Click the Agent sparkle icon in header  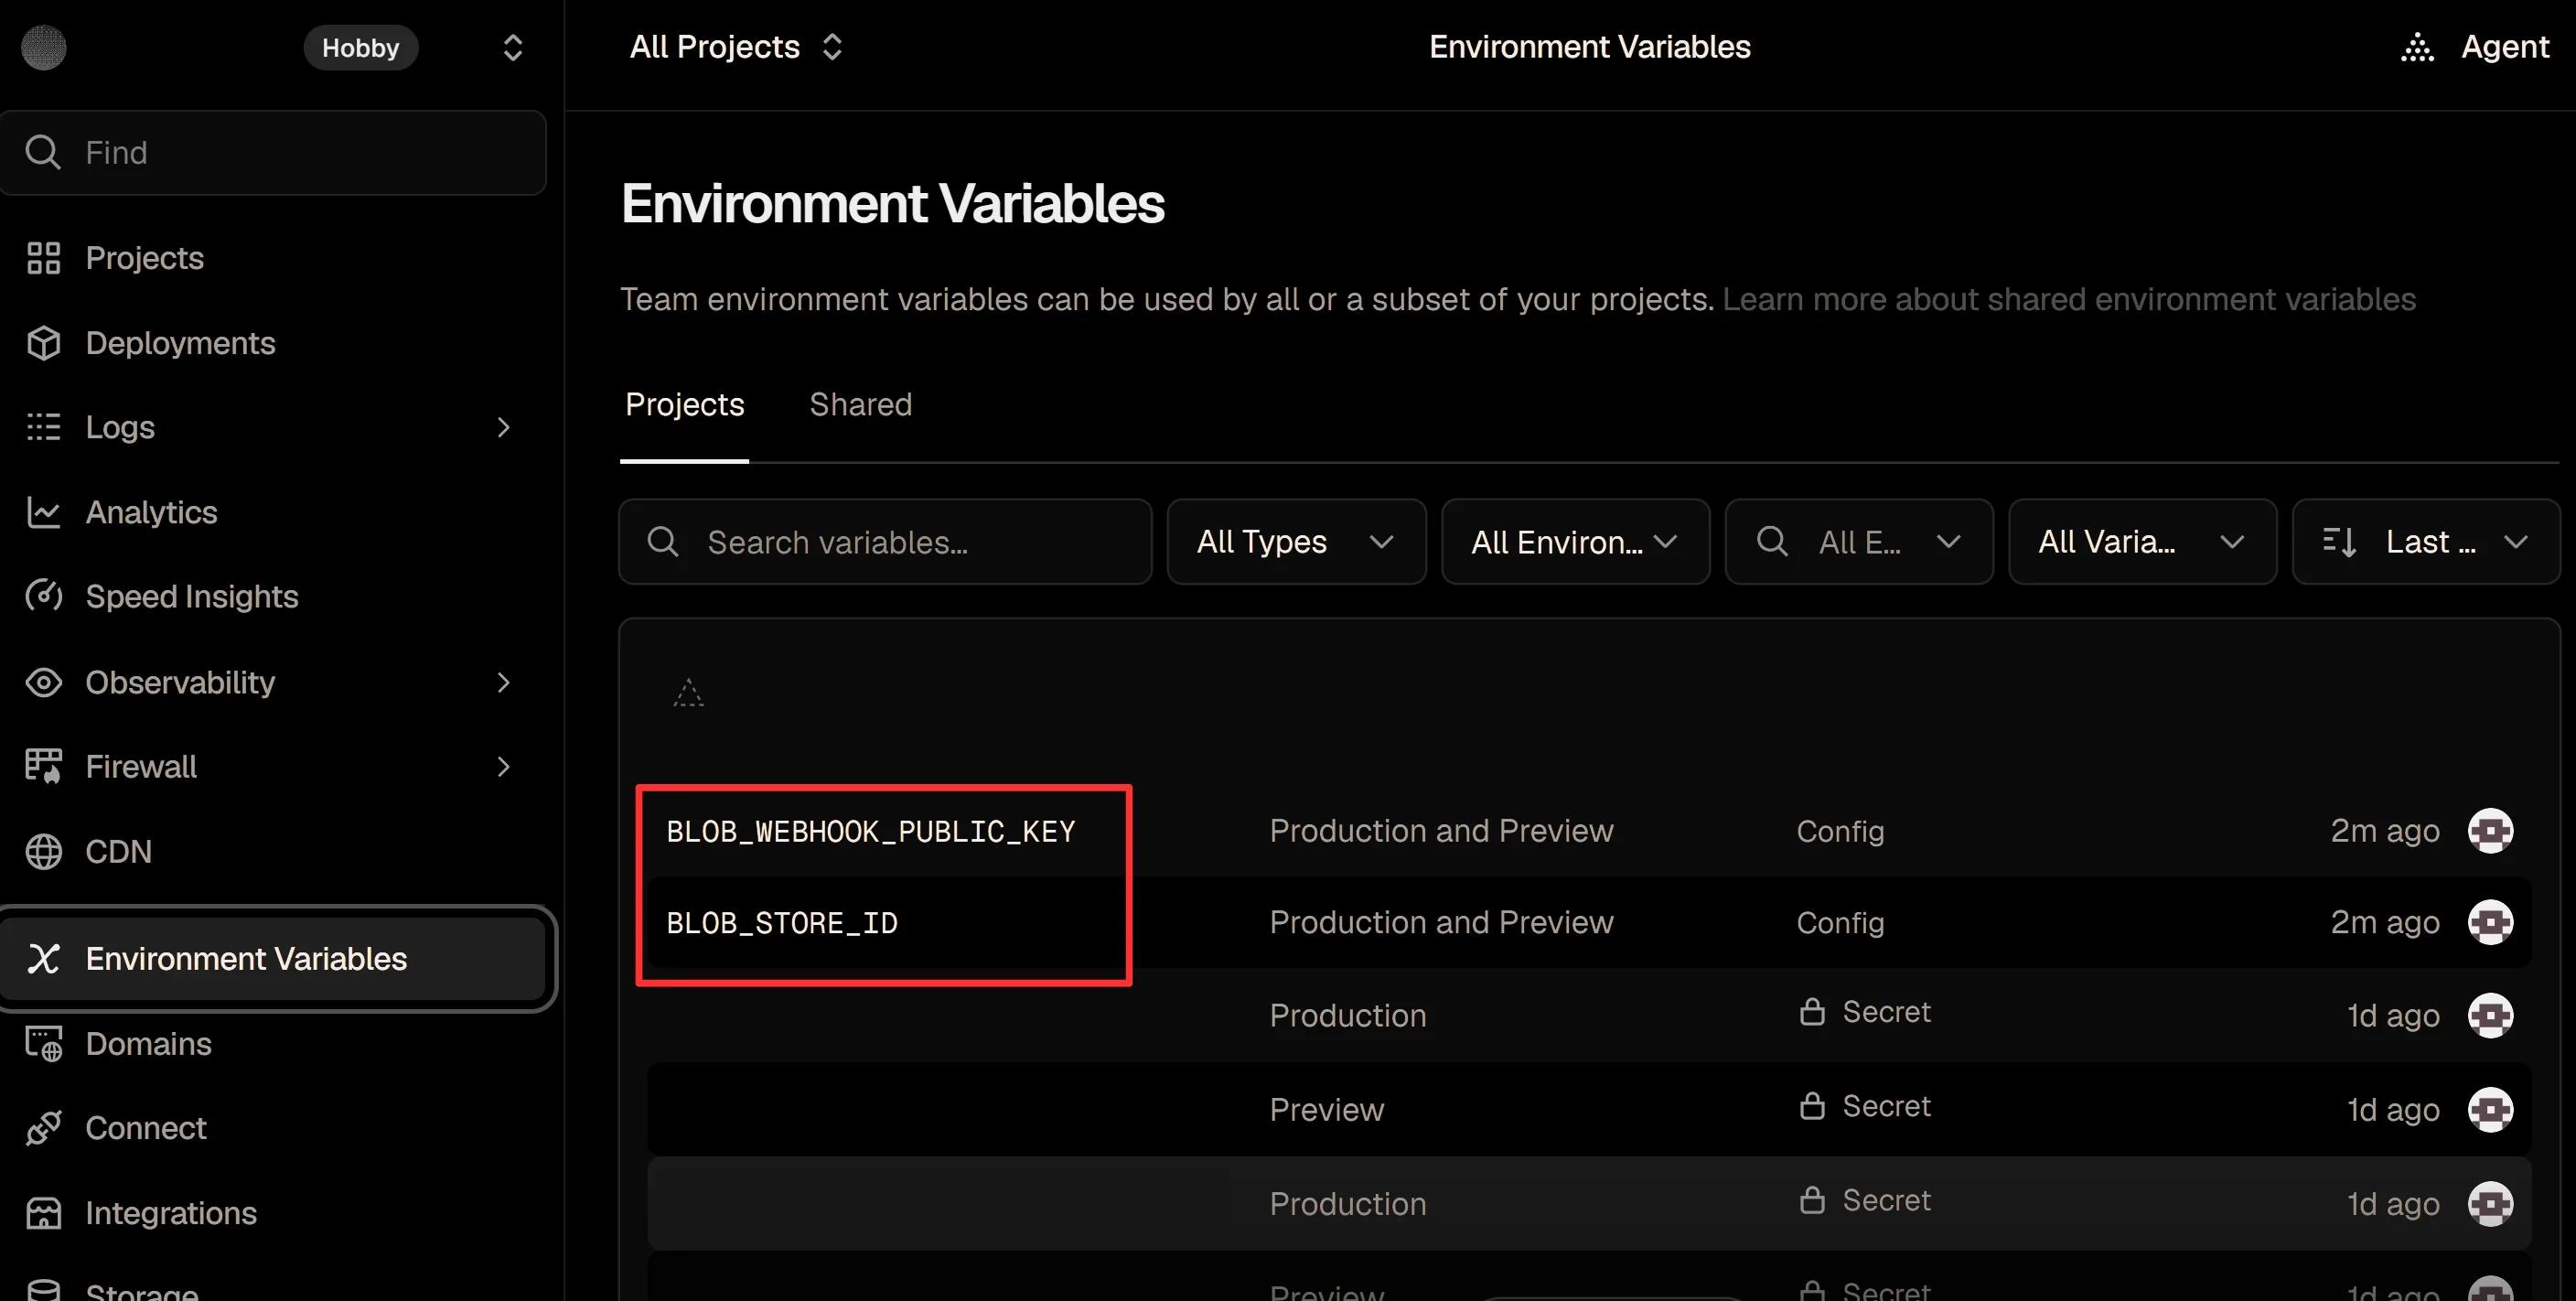click(x=2417, y=47)
